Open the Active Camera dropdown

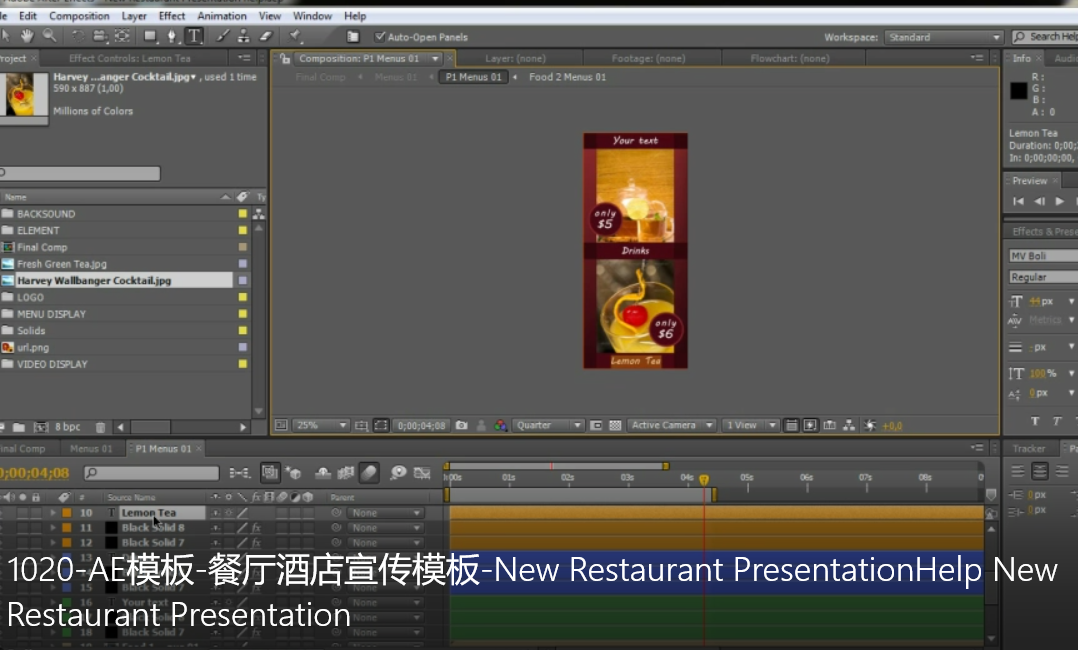672,426
